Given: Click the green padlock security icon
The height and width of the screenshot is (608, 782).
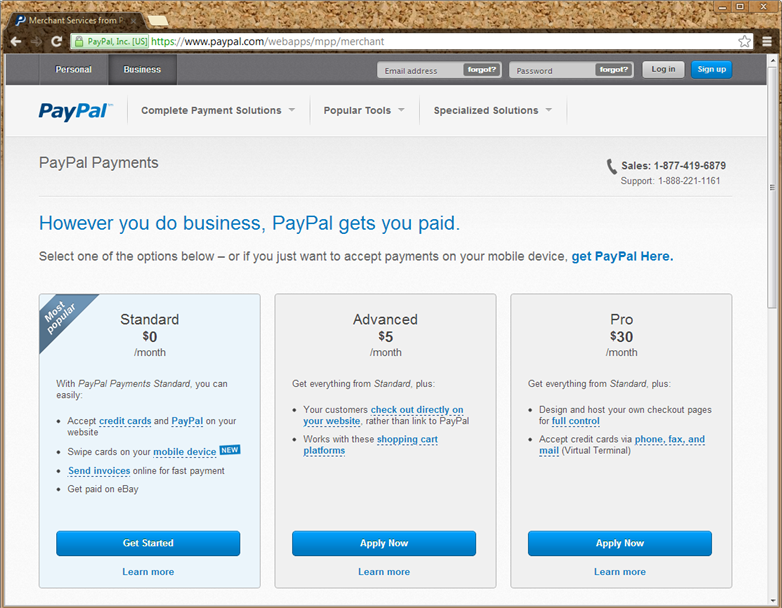Looking at the screenshot, I should (x=79, y=41).
